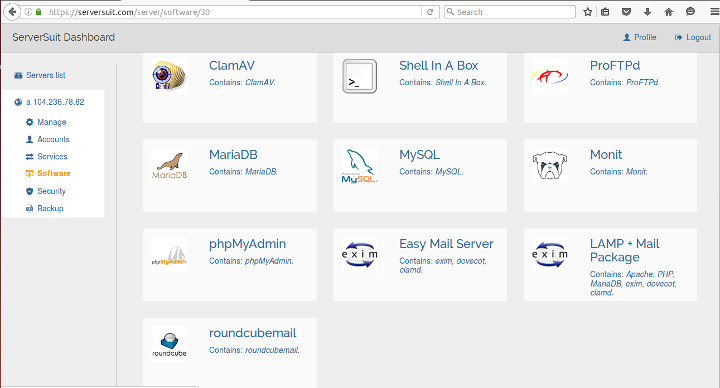Reload the page with the refresh icon
720x388 pixels.
(430, 12)
